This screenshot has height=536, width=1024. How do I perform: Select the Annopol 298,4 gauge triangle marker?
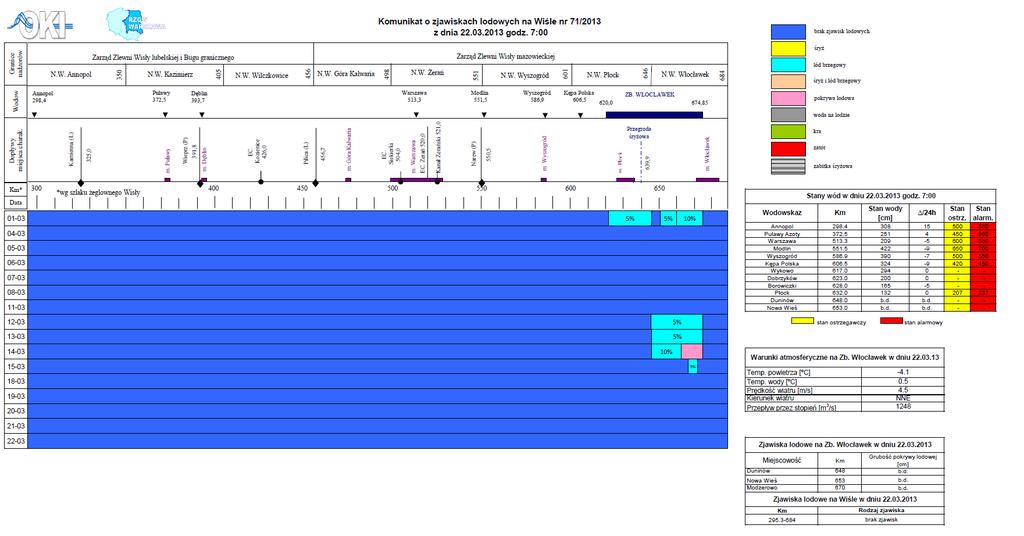click(35, 115)
